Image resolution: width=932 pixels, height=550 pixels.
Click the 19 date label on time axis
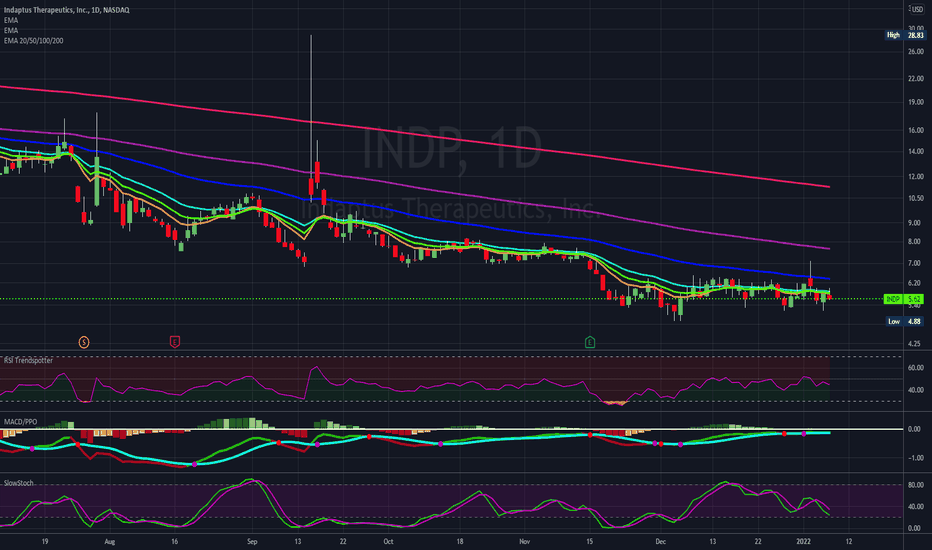click(45, 542)
